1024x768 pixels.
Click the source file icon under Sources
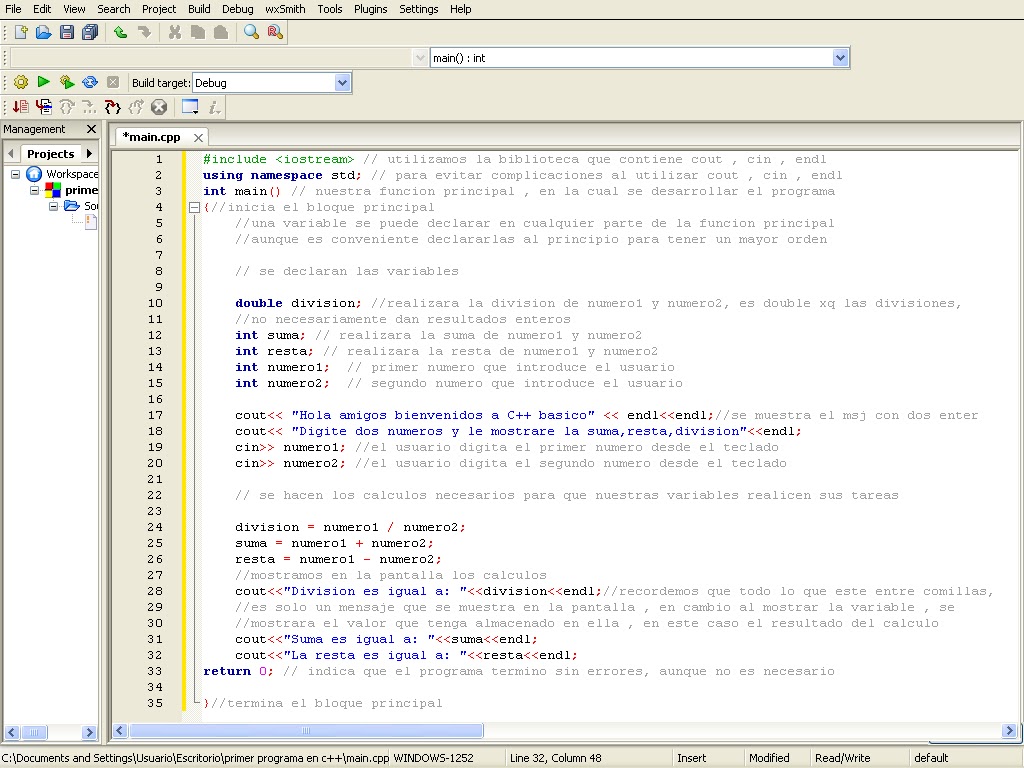click(x=91, y=222)
